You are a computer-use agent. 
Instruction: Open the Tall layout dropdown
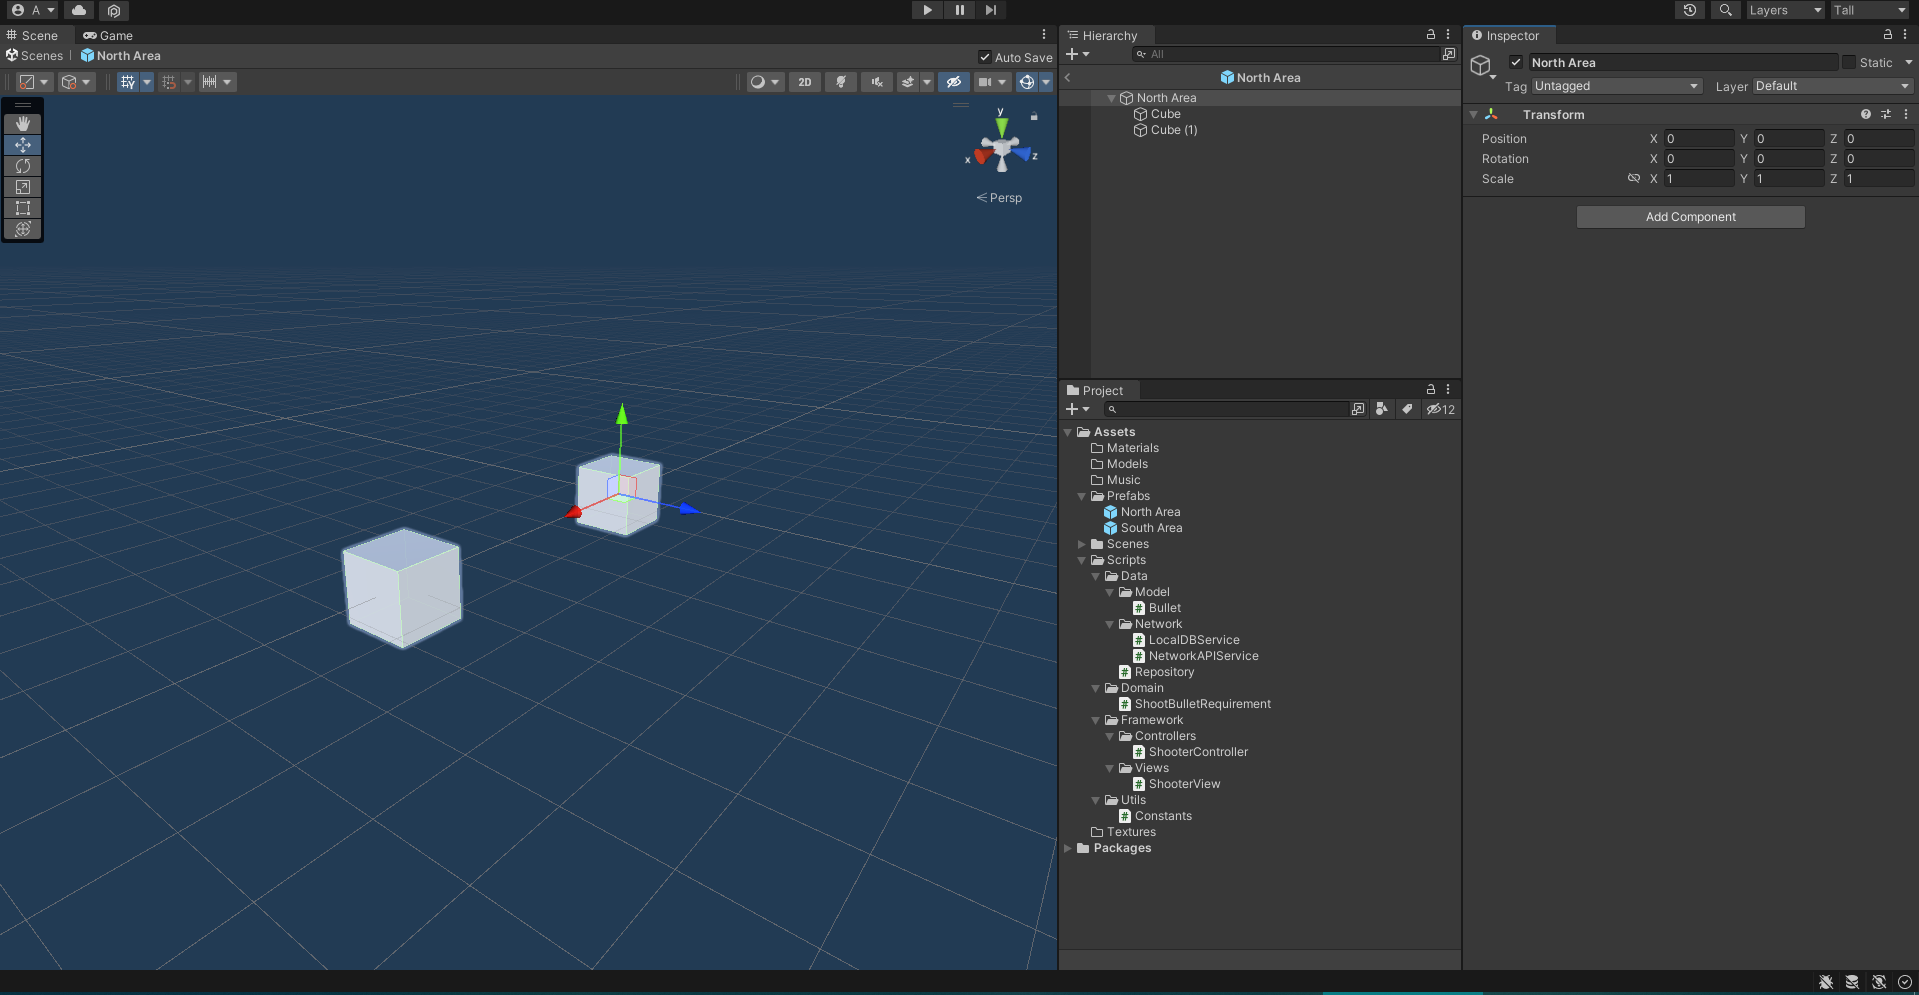coord(1870,10)
